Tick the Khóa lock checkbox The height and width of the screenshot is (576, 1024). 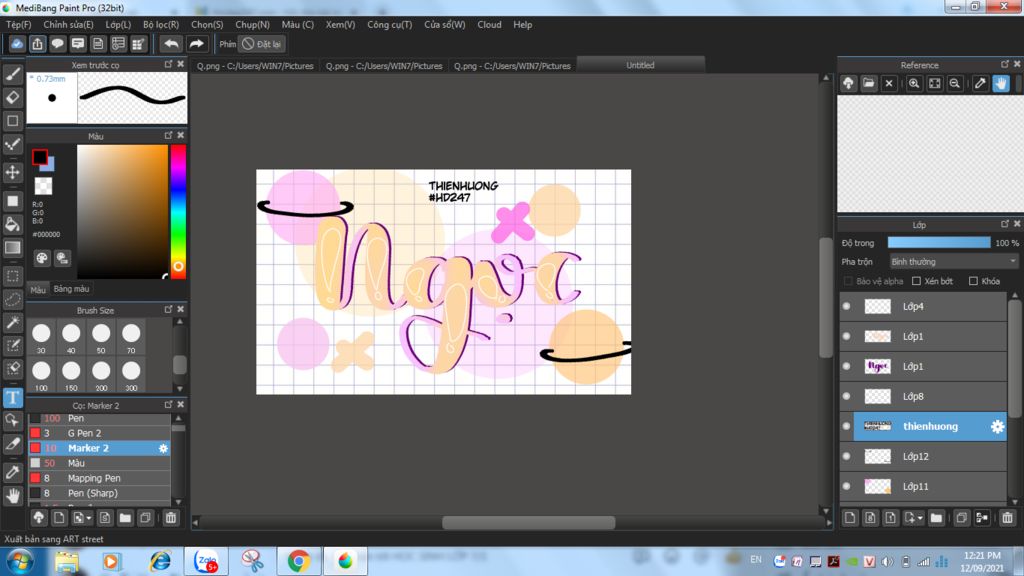point(972,282)
